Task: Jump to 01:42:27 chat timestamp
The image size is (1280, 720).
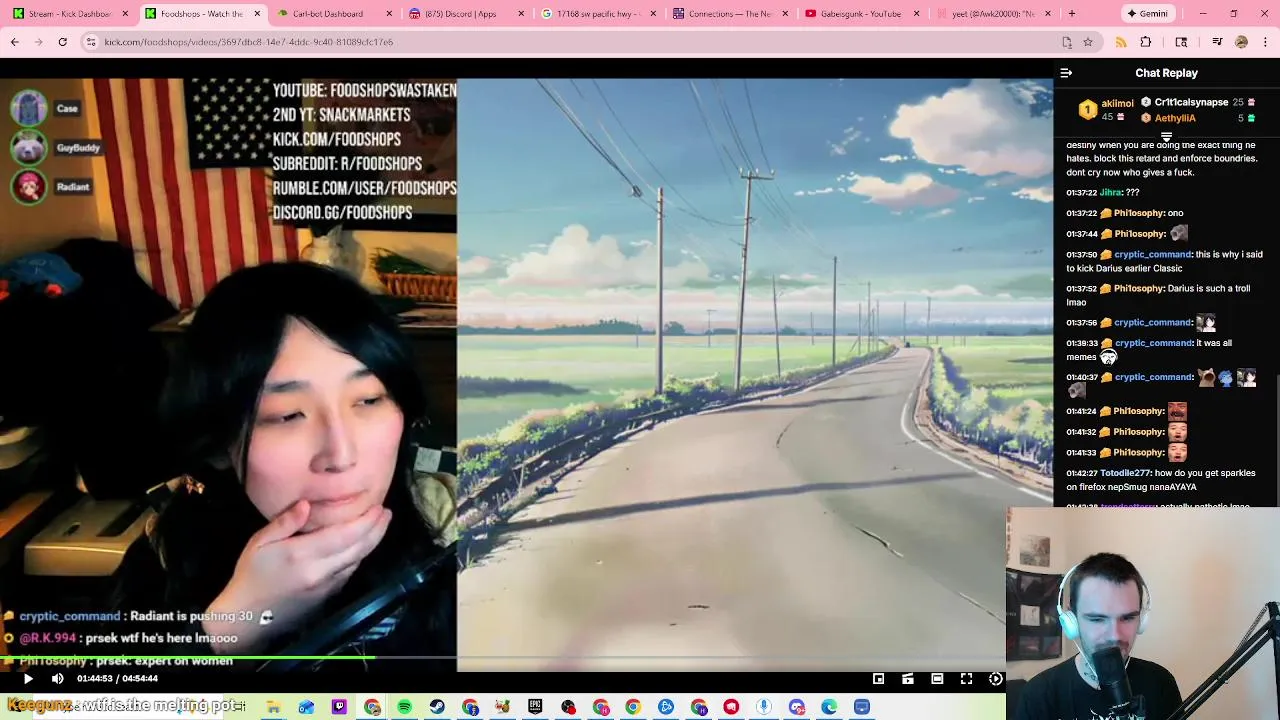Action: point(1082,473)
